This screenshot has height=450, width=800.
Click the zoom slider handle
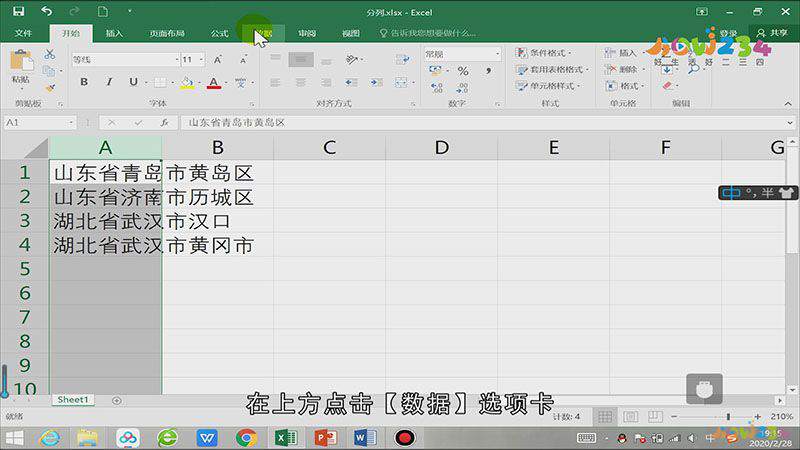coord(728,417)
